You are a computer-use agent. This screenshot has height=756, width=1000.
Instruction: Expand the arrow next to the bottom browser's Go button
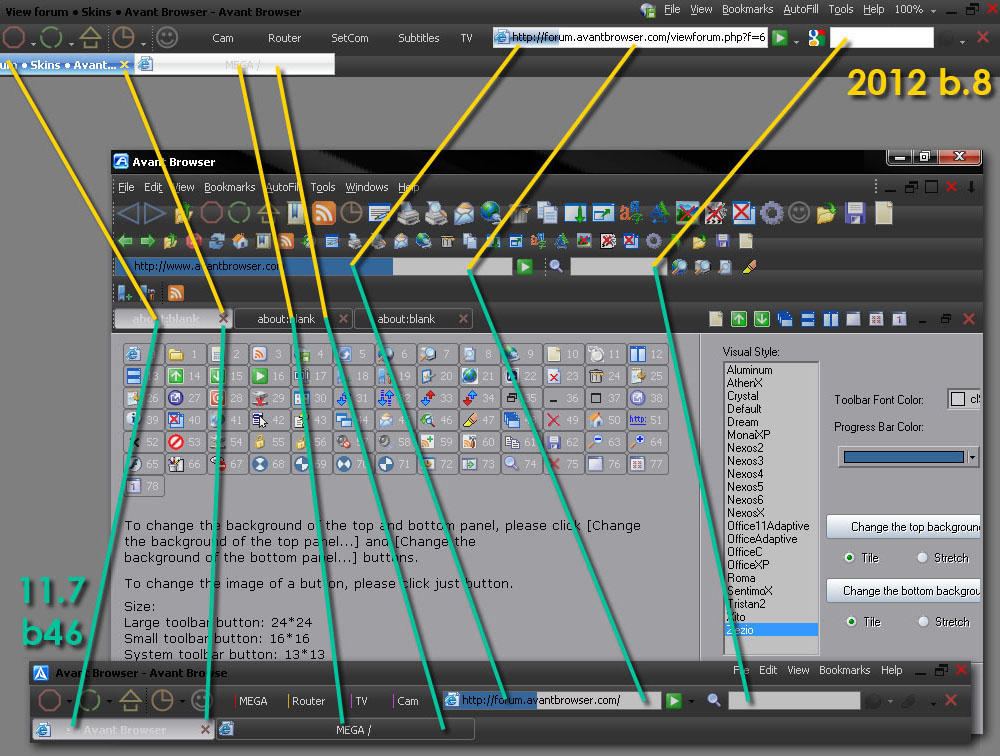coord(691,702)
